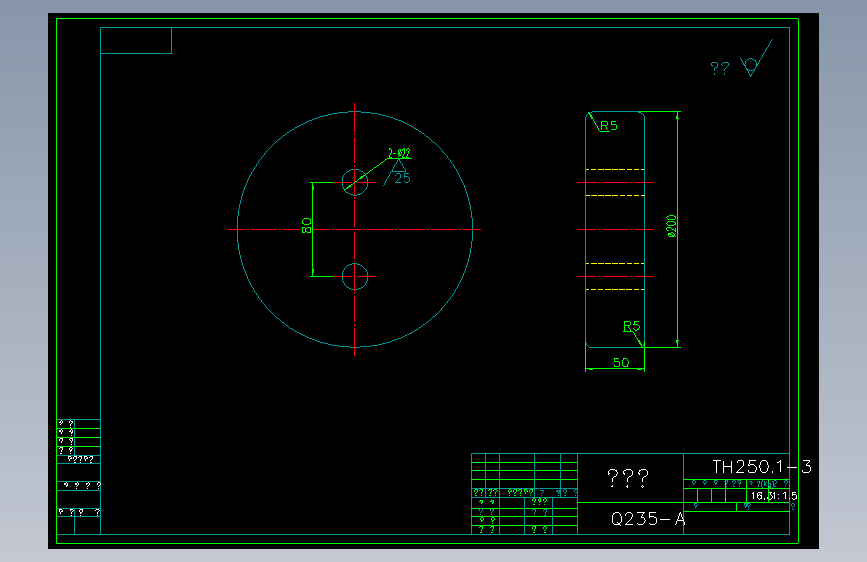Select the upper R5 fillet label

[x=609, y=126]
